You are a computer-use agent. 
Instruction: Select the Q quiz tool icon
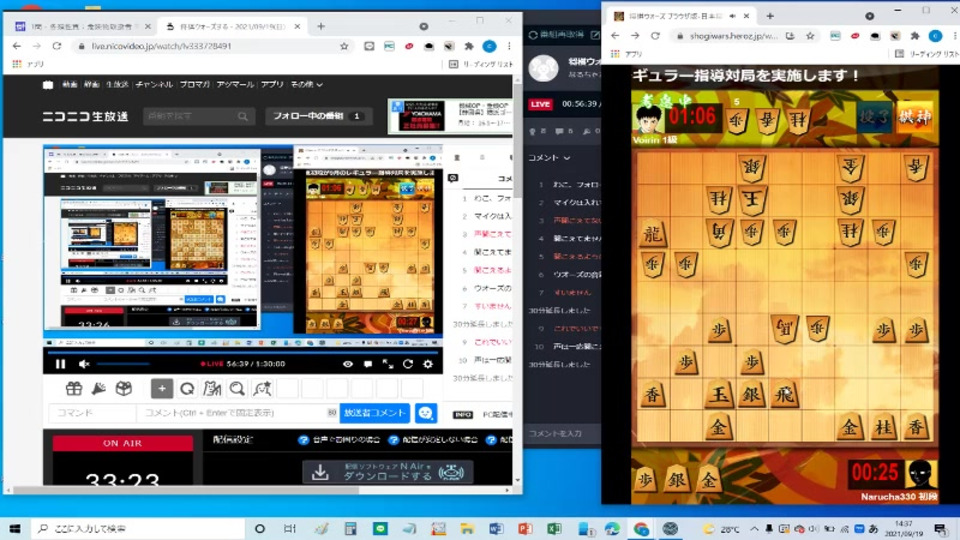point(187,388)
